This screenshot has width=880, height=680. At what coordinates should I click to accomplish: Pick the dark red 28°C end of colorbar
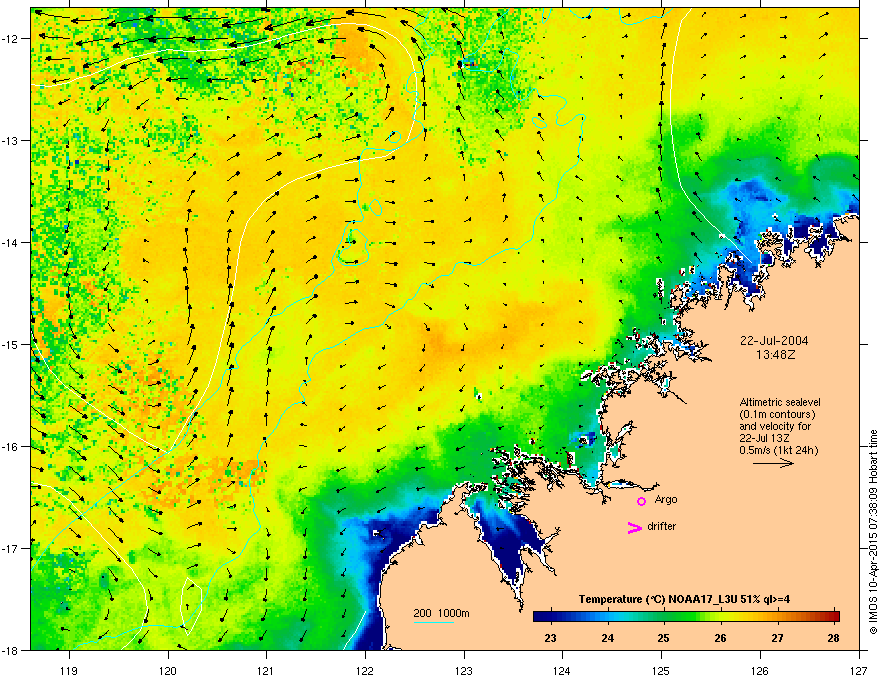(x=835, y=616)
